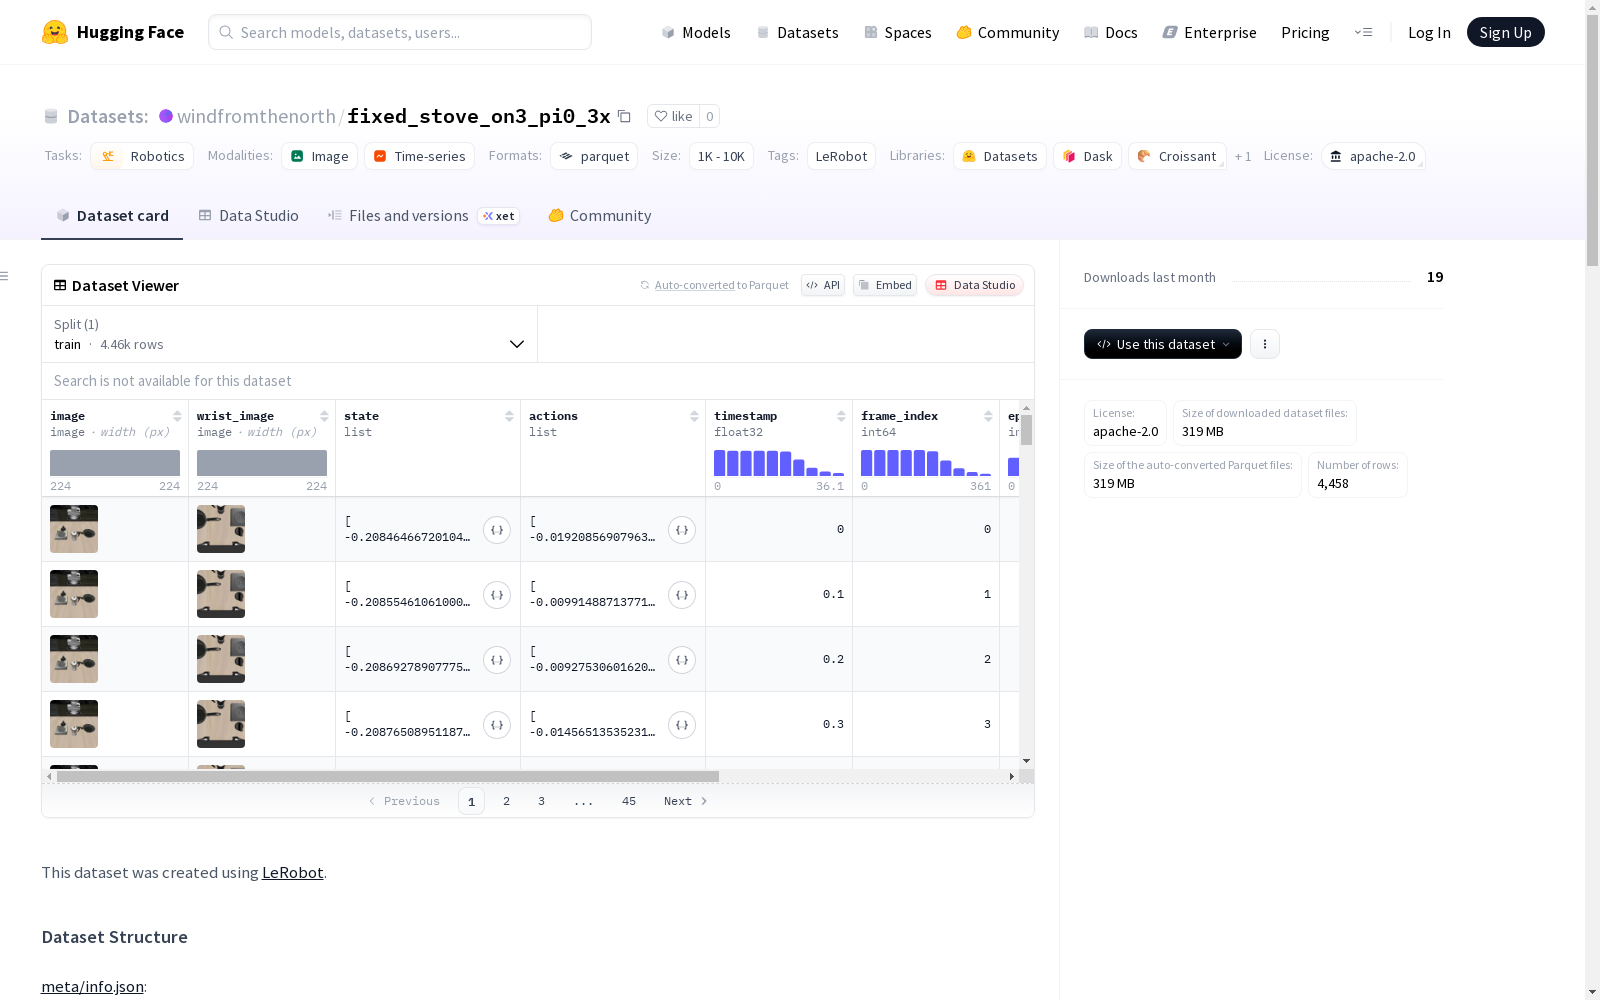Go to Spaces

click(x=897, y=32)
